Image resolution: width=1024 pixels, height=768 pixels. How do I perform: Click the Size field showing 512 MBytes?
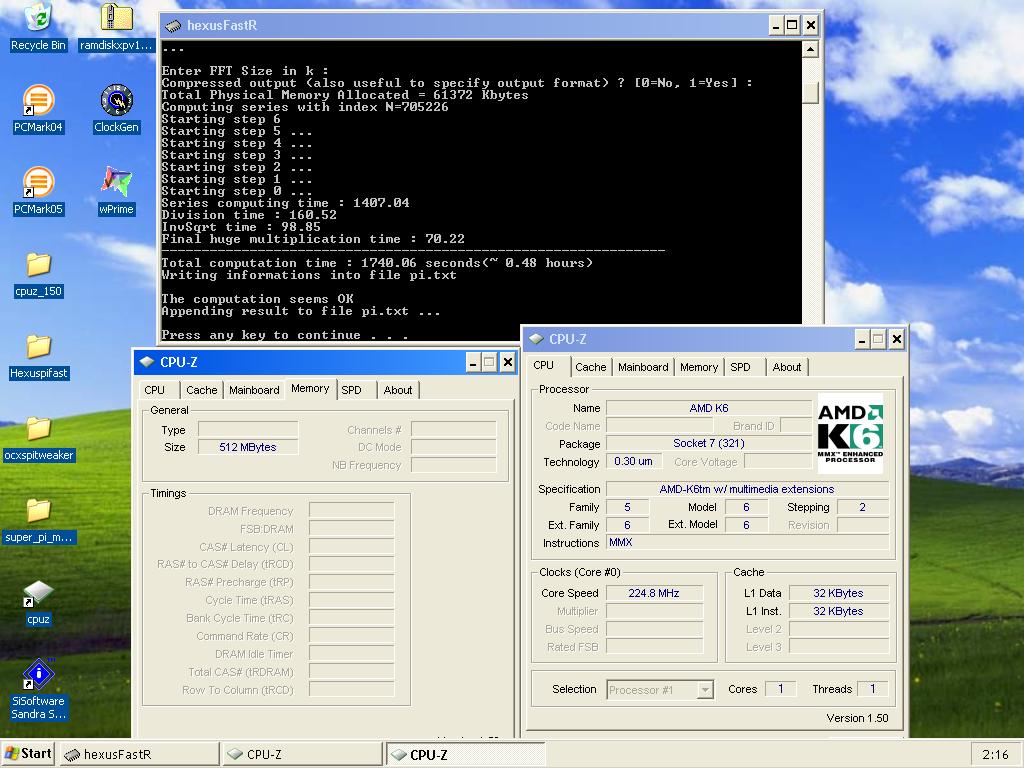click(248, 447)
